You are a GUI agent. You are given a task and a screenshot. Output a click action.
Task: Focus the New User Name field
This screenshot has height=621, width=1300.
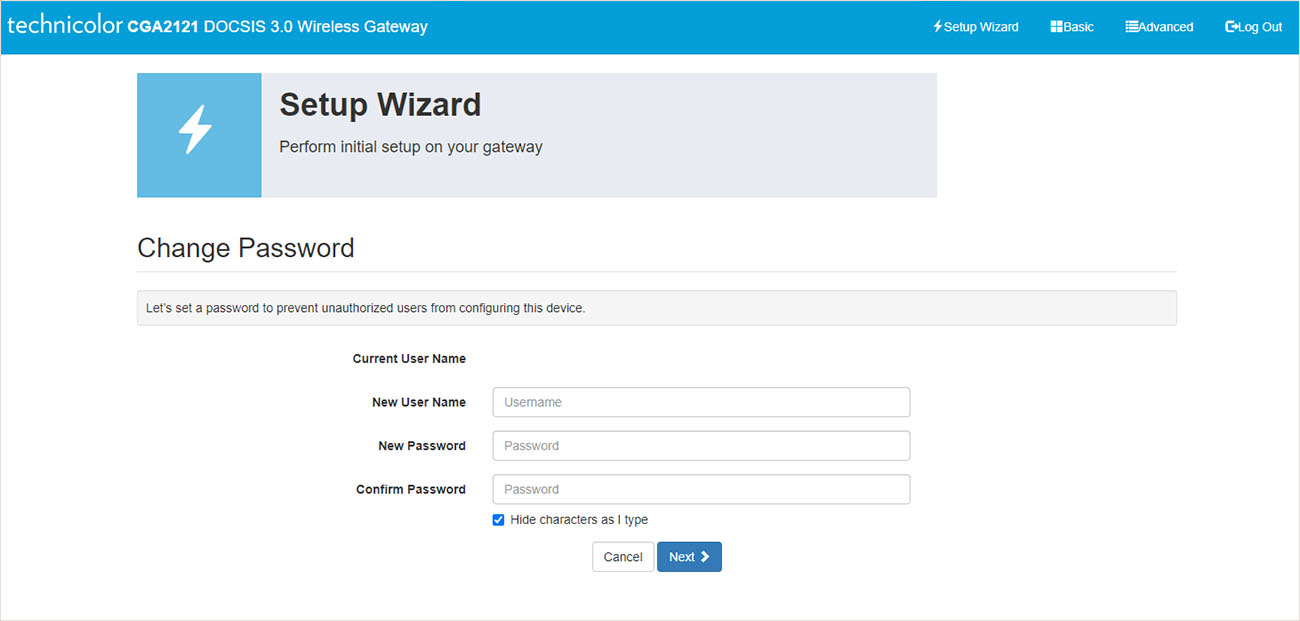[701, 402]
